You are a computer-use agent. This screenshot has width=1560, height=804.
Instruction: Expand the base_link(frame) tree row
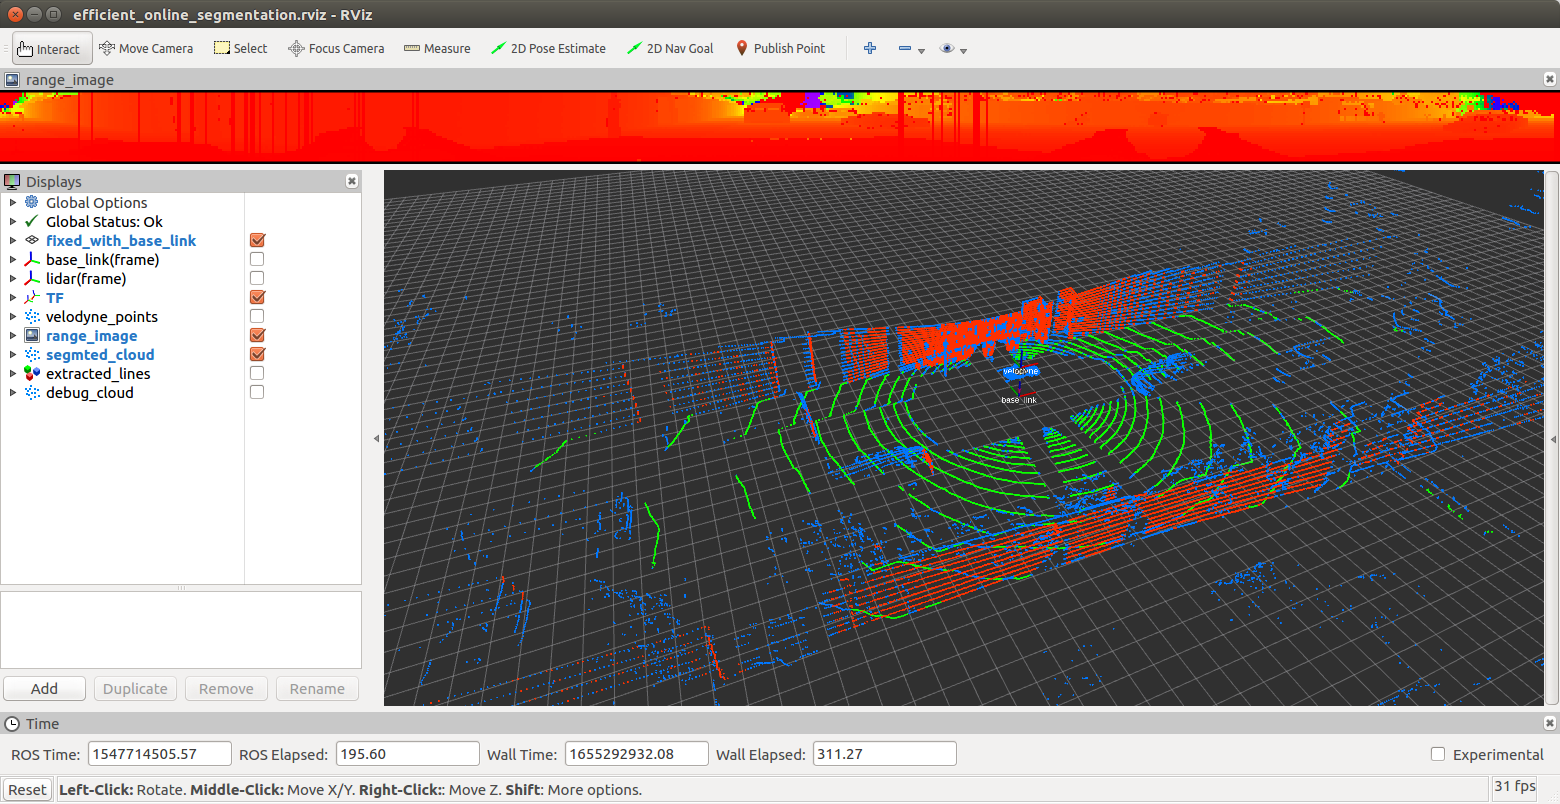[13, 259]
